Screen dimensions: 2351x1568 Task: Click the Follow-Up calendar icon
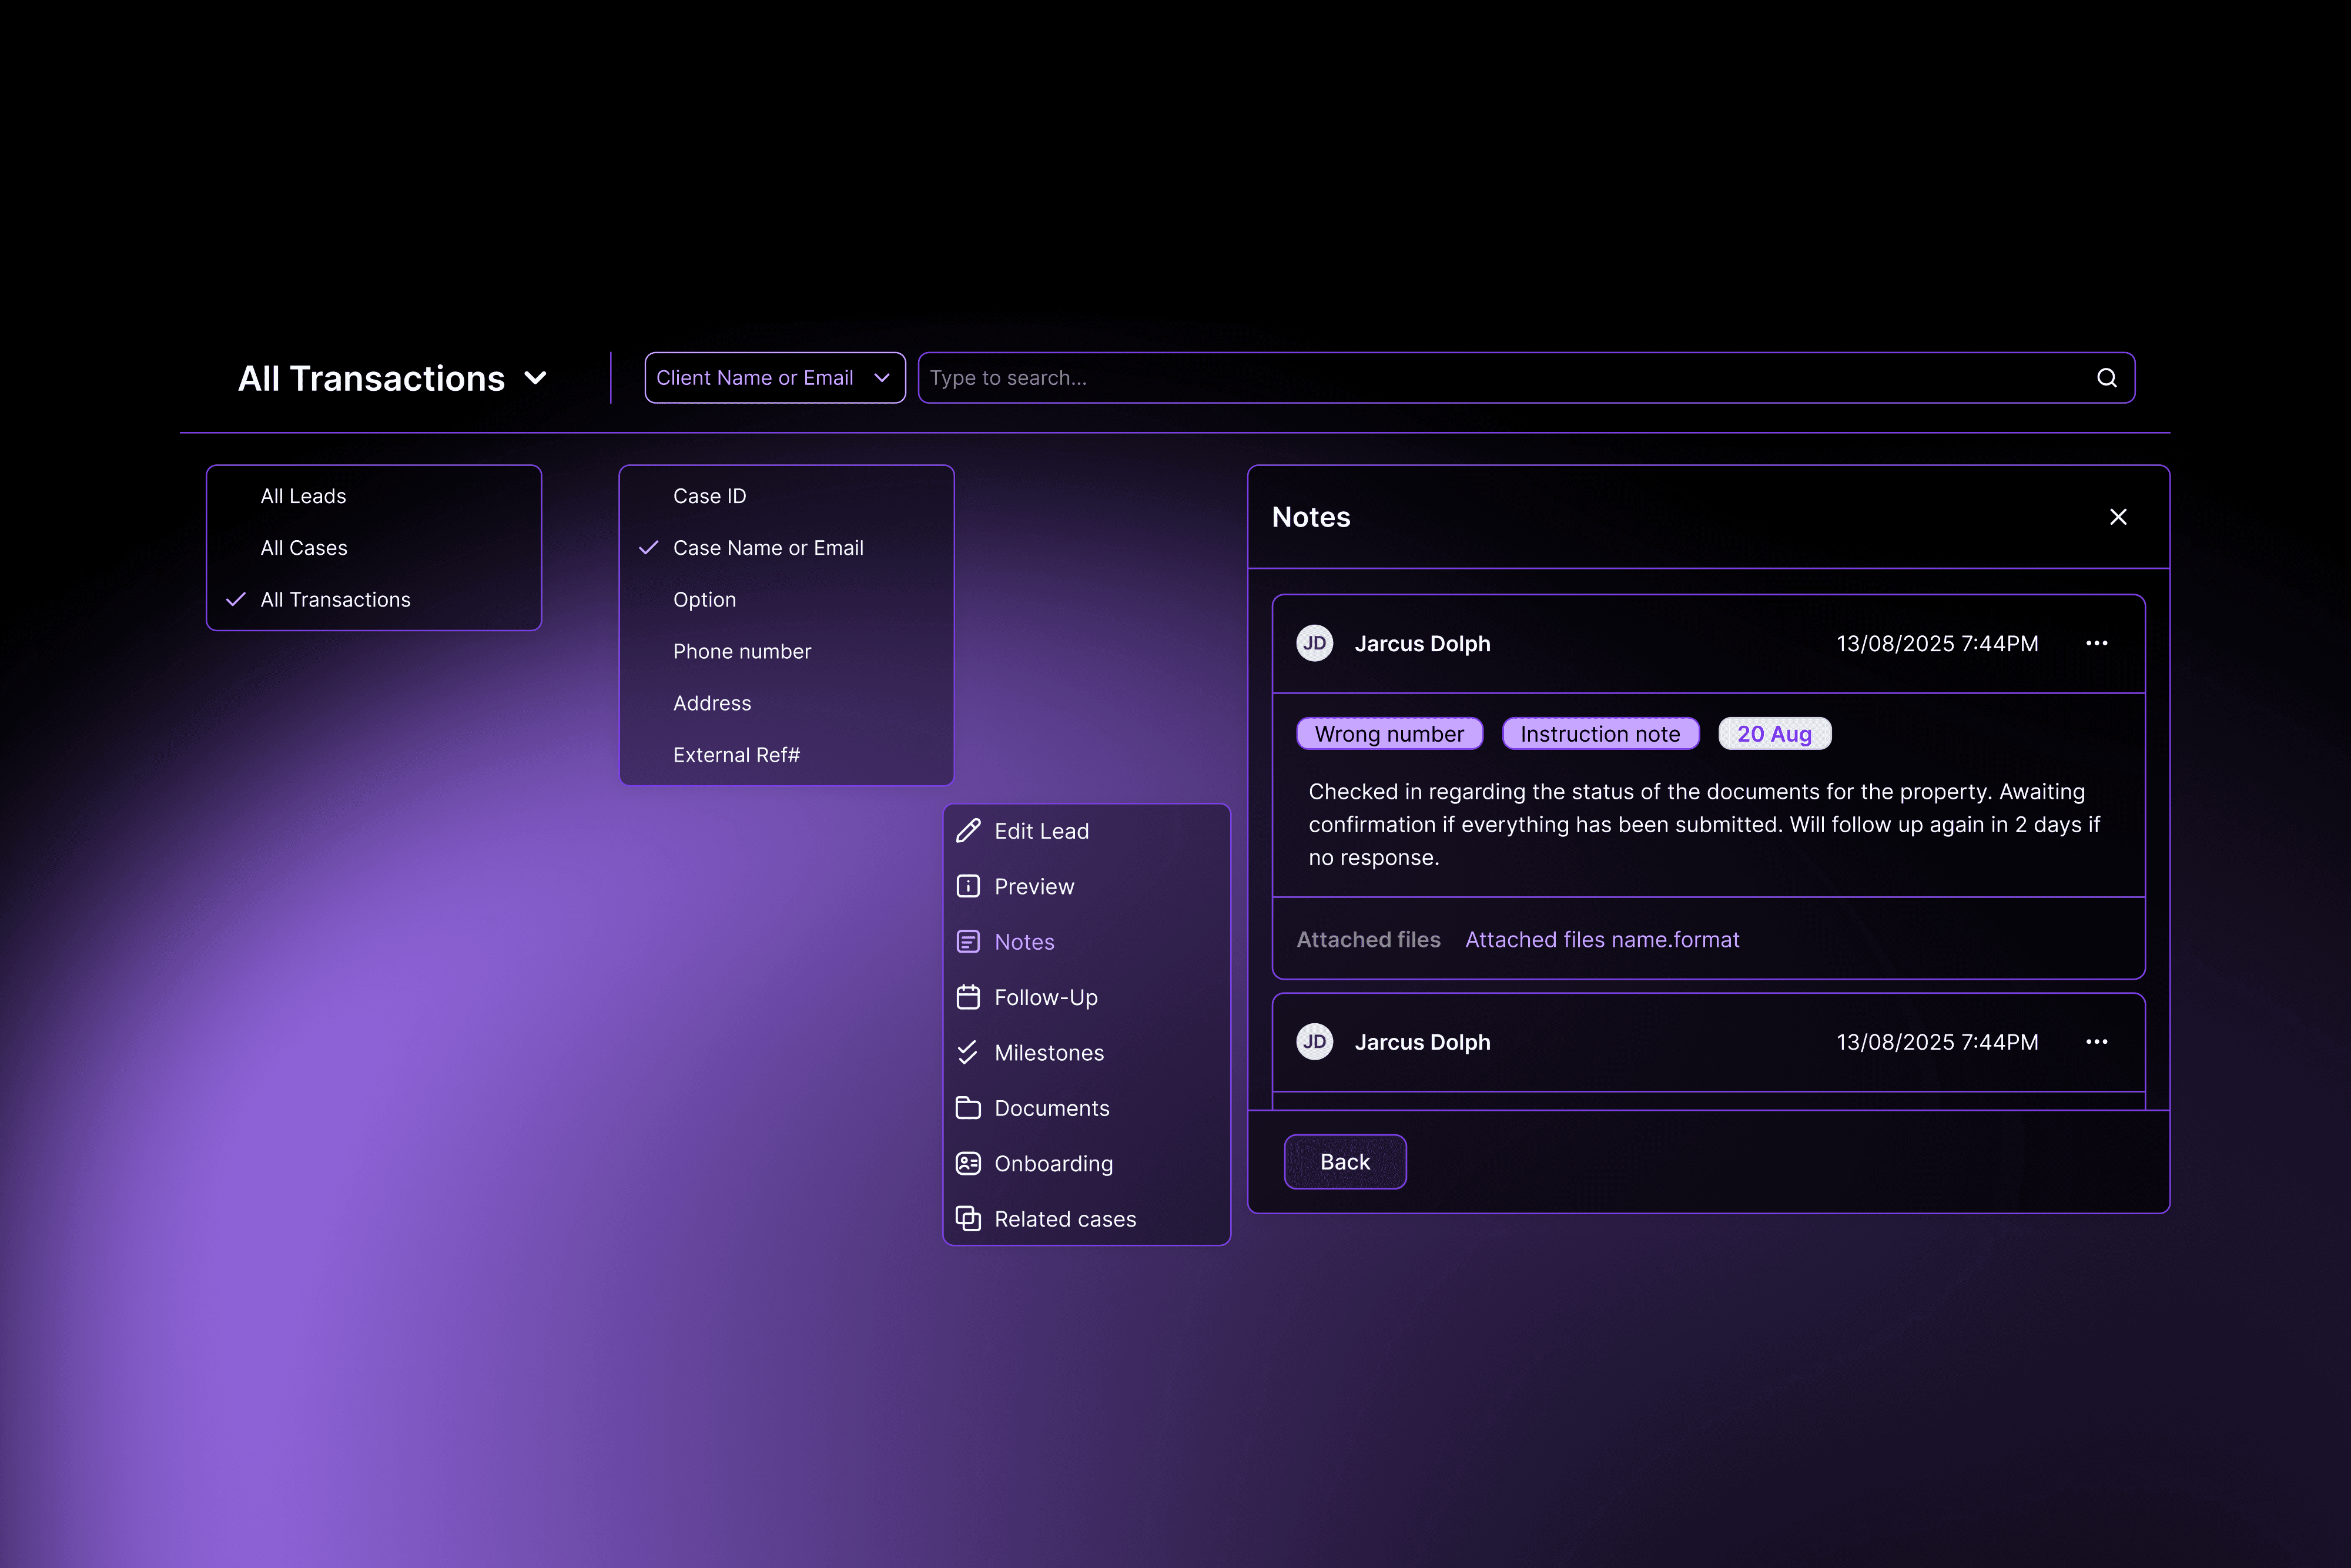pyautogui.click(x=968, y=997)
